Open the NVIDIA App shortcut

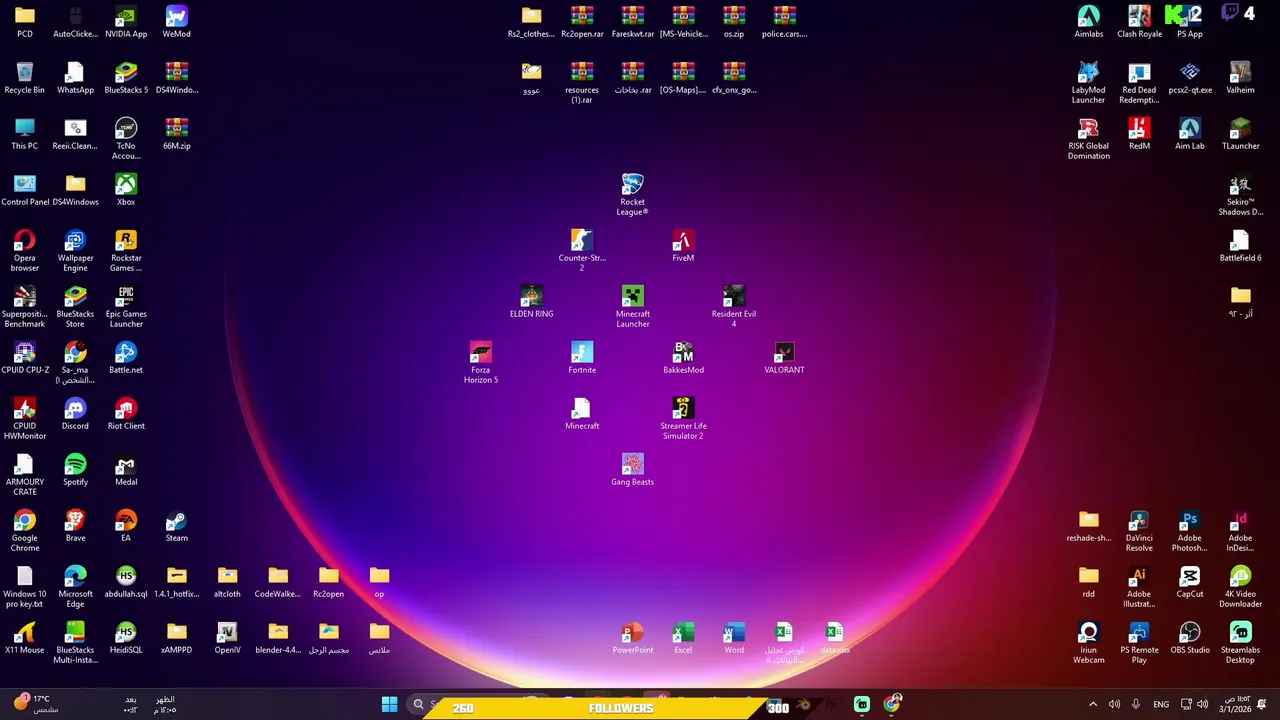point(126,22)
